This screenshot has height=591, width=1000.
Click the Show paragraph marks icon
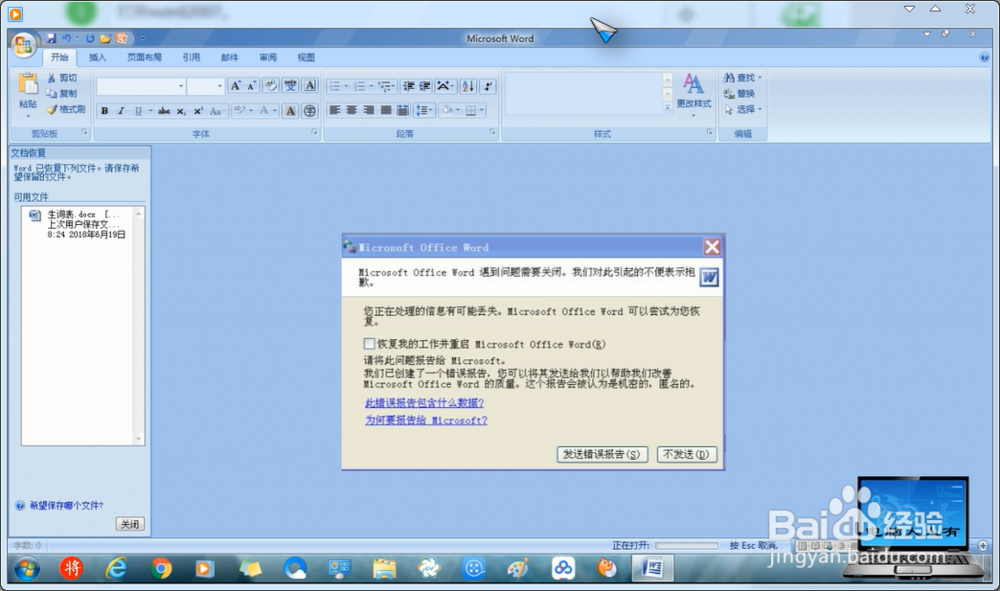487,86
